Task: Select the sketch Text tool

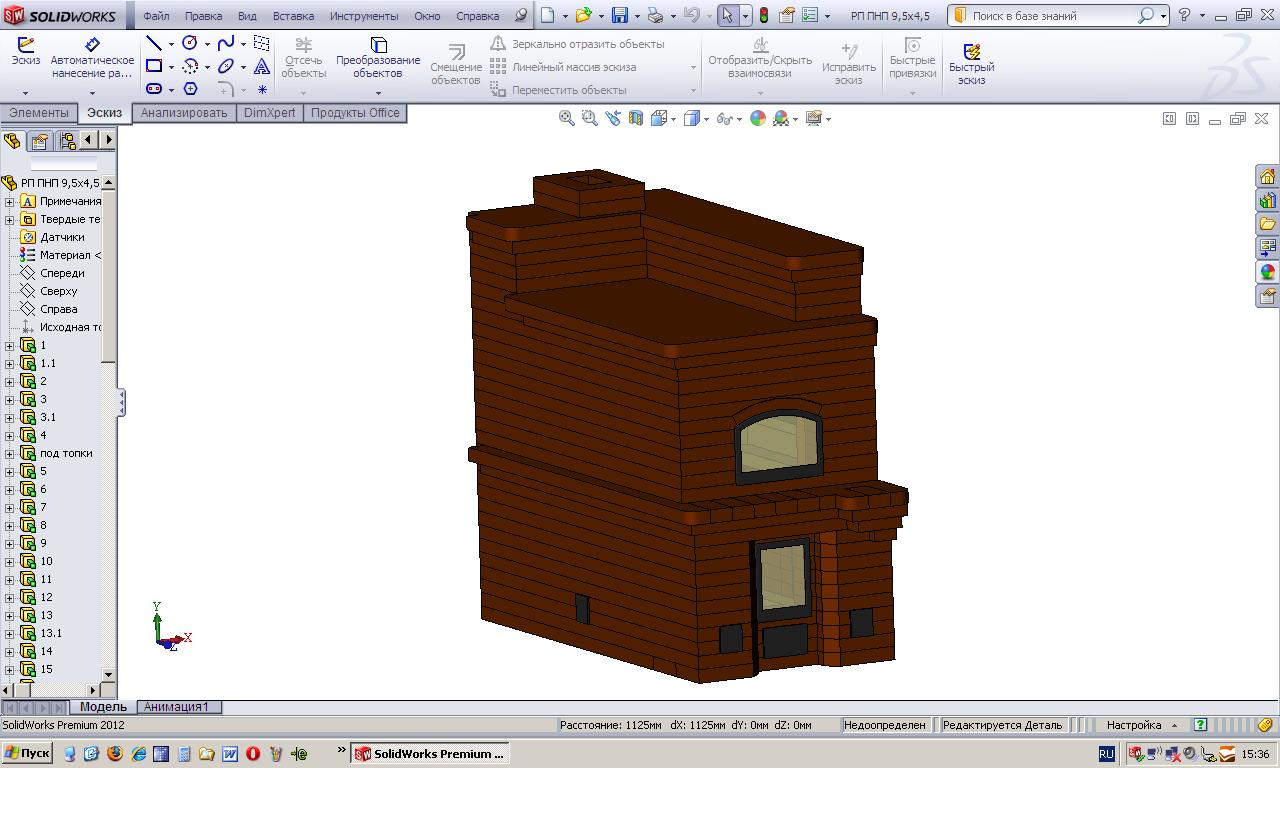Action: tap(261, 67)
